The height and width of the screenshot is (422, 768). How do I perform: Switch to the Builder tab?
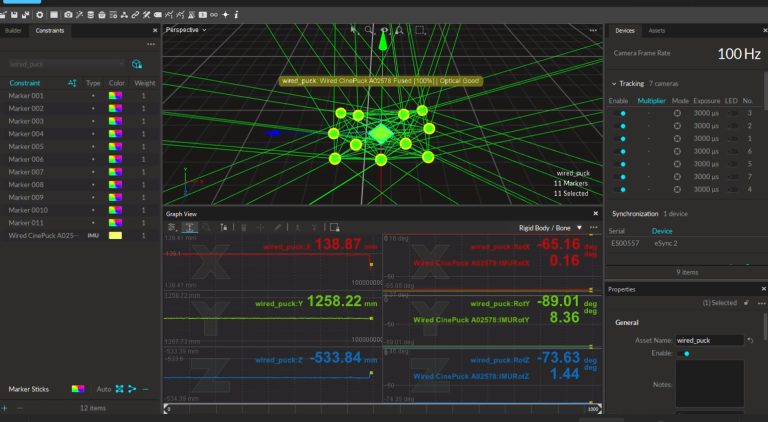(x=14, y=31)
